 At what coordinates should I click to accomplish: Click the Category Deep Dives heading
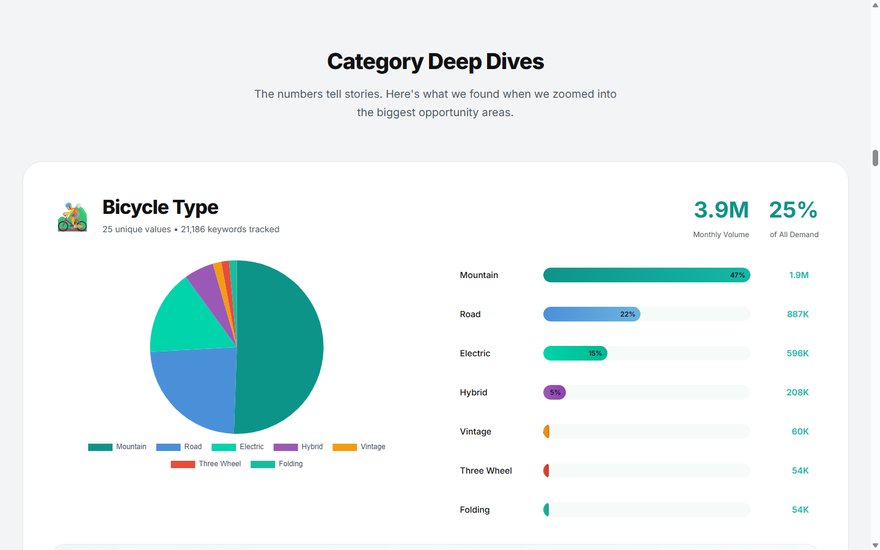coord(436,62)
